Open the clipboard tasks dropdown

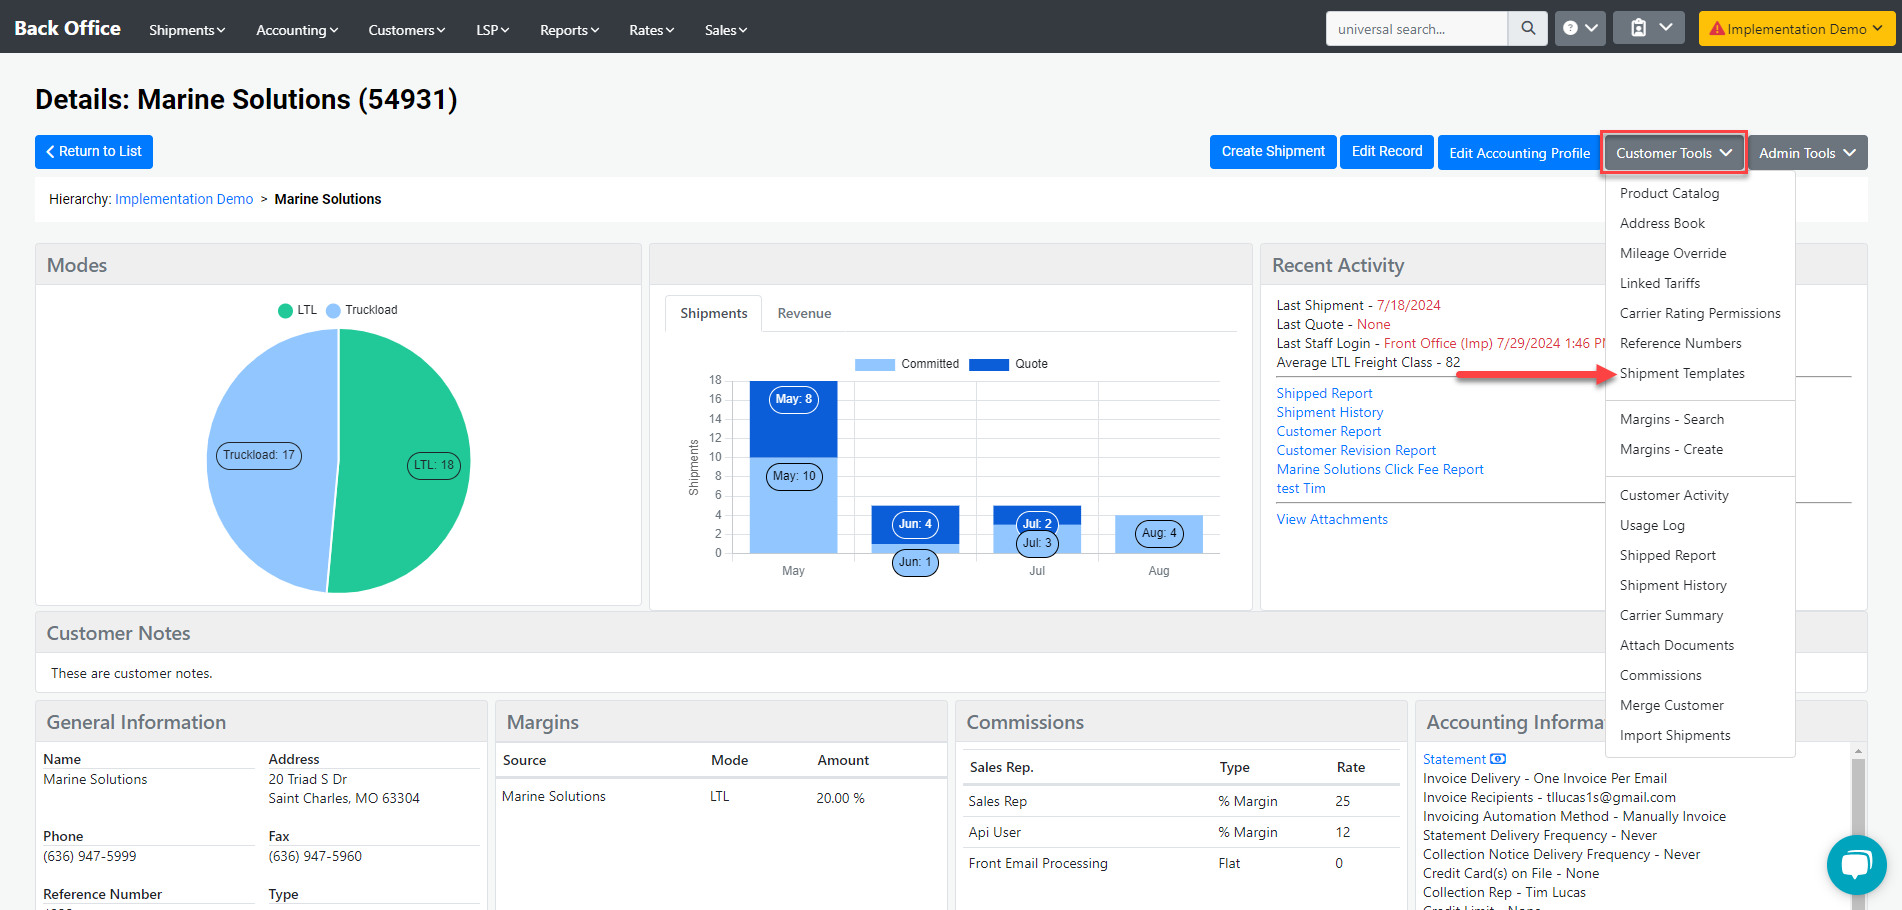click(x=1650, y=29)
